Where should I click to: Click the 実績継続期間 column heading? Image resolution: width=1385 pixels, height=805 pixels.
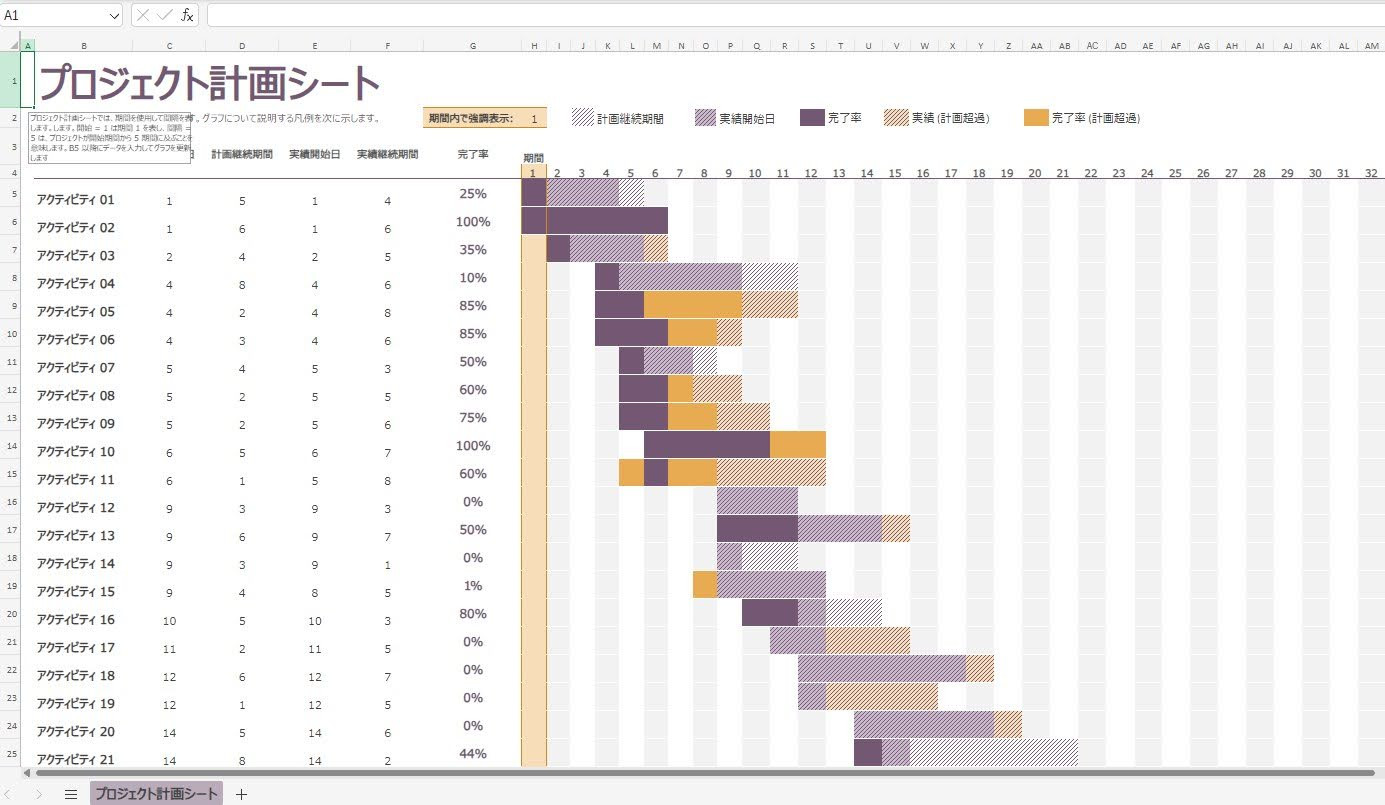click(x=387, y=155)
